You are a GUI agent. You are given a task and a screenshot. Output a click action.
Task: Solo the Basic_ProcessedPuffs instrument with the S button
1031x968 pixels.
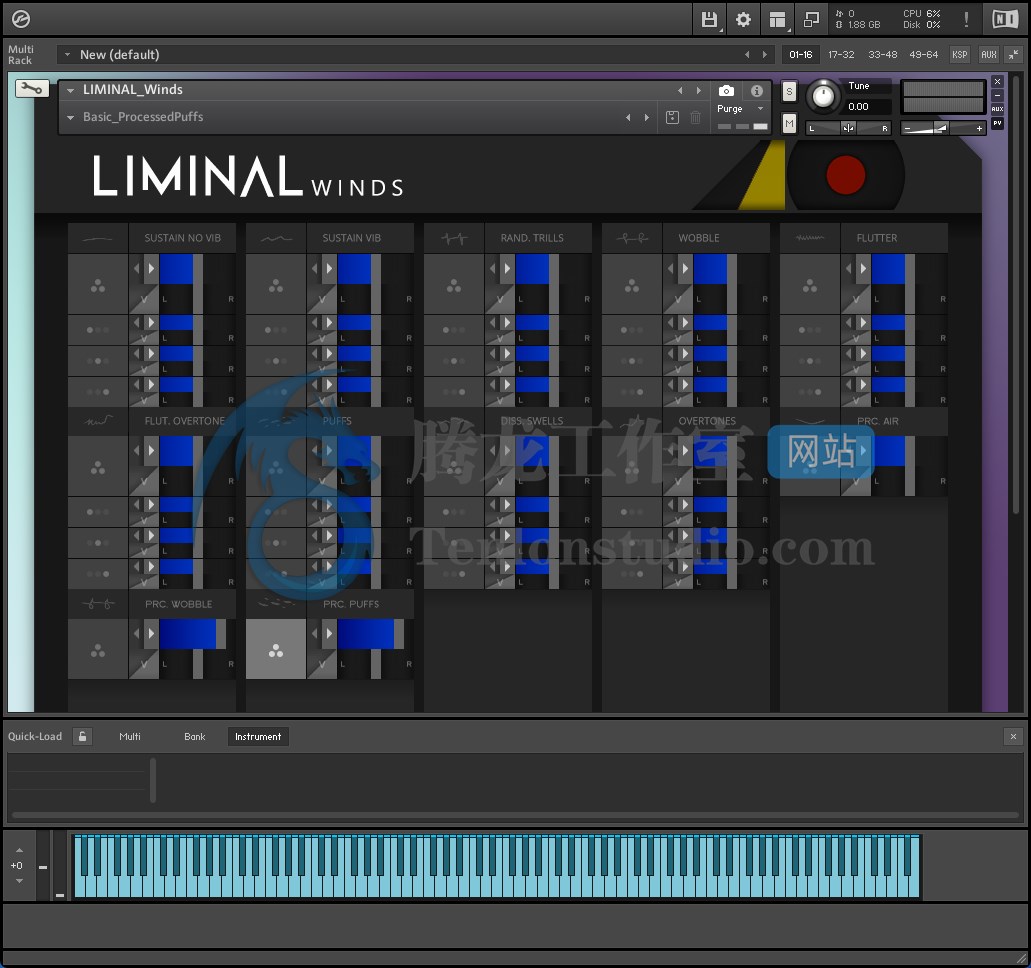click(x=789, y=91)
